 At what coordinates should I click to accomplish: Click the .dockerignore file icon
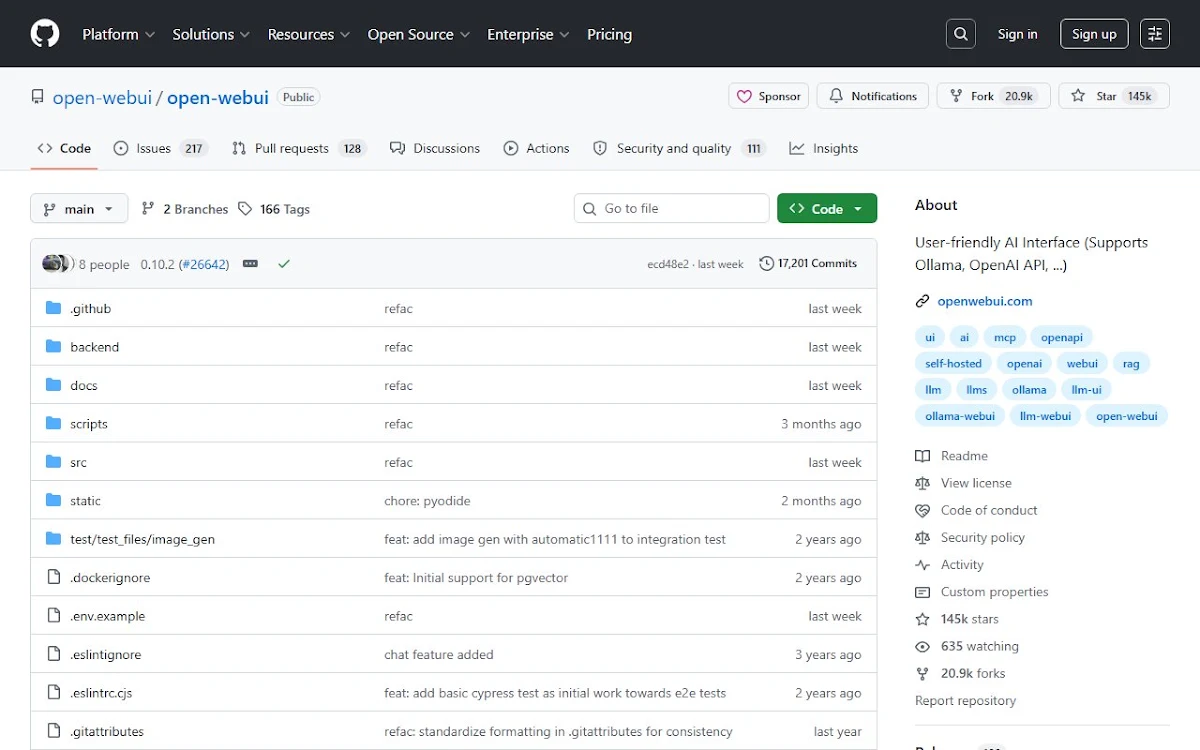(x=54, y=578)
